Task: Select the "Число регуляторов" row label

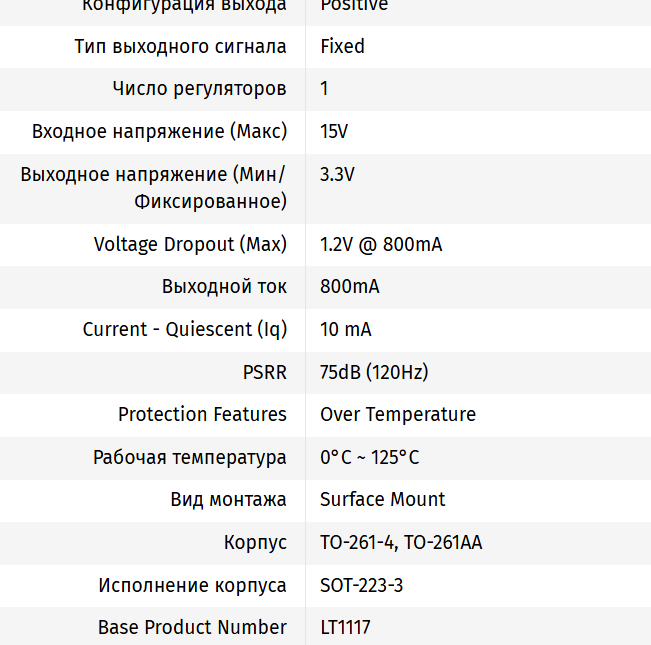Action: (199, 89)
